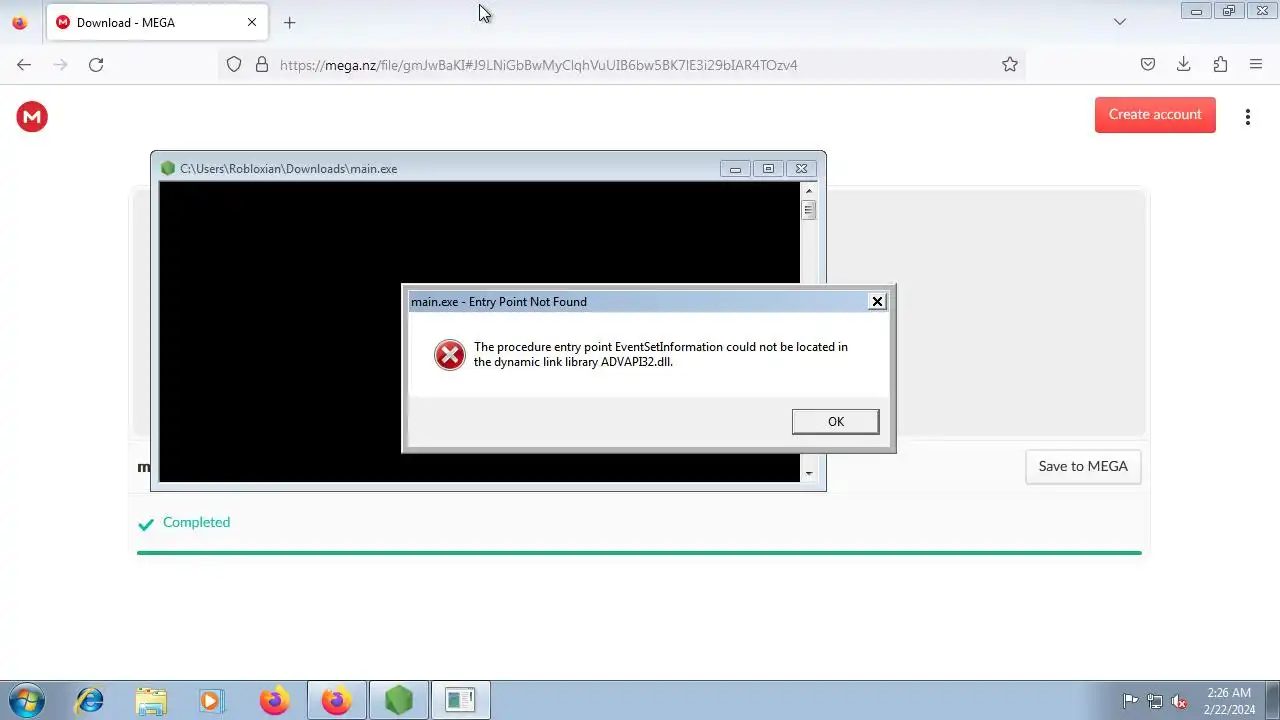Open the Action Center flag tray icon
This screenshot has height=720, width=1280.
point(1130,701)
